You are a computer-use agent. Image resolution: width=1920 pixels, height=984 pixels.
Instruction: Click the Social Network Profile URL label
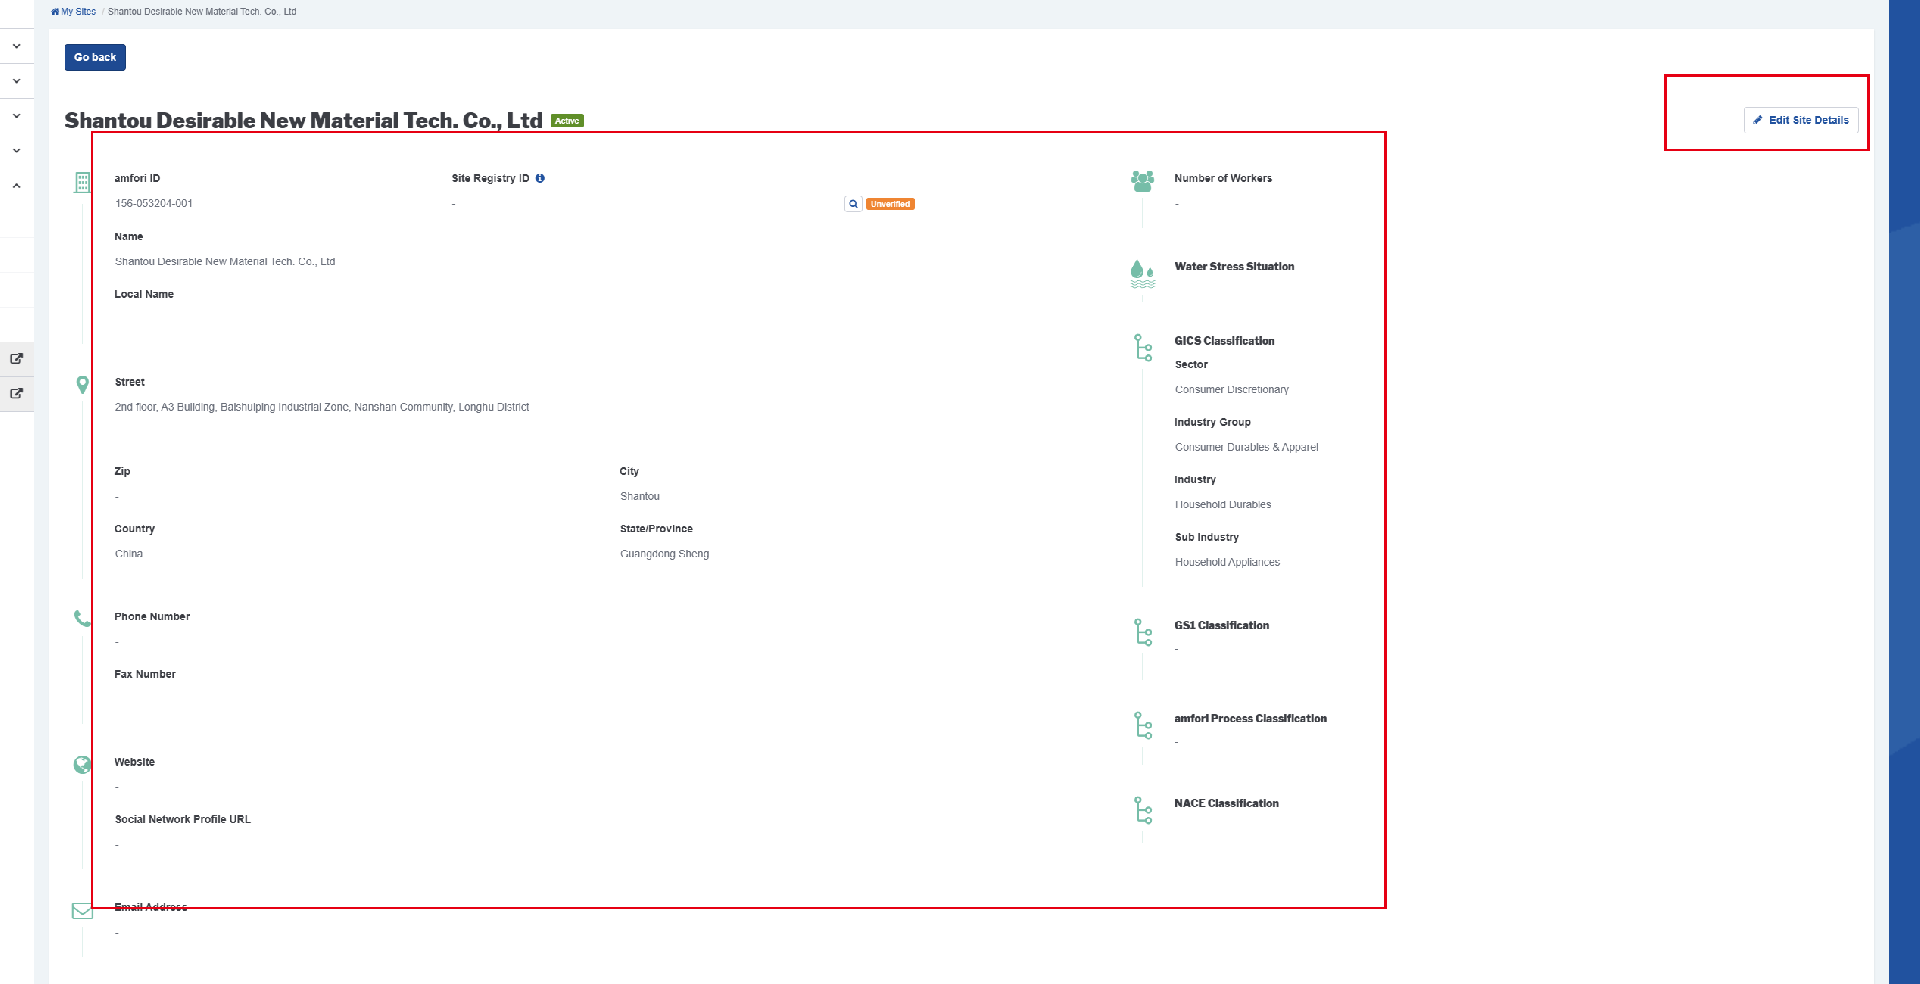pos(183,819)
